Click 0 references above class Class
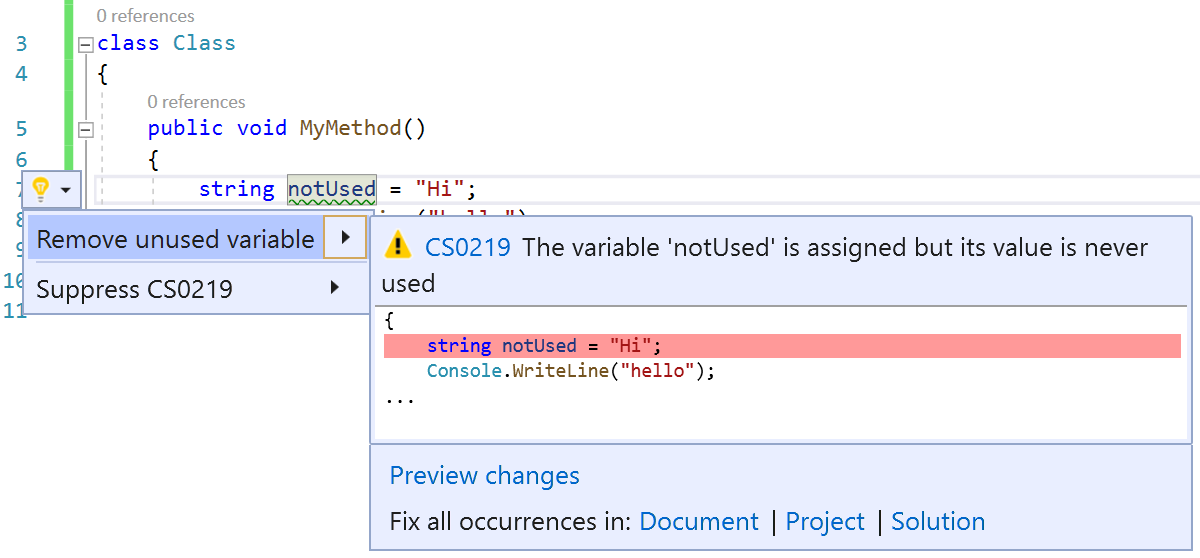The width and height of the screenshot is (1200, 558). [146, 16]
